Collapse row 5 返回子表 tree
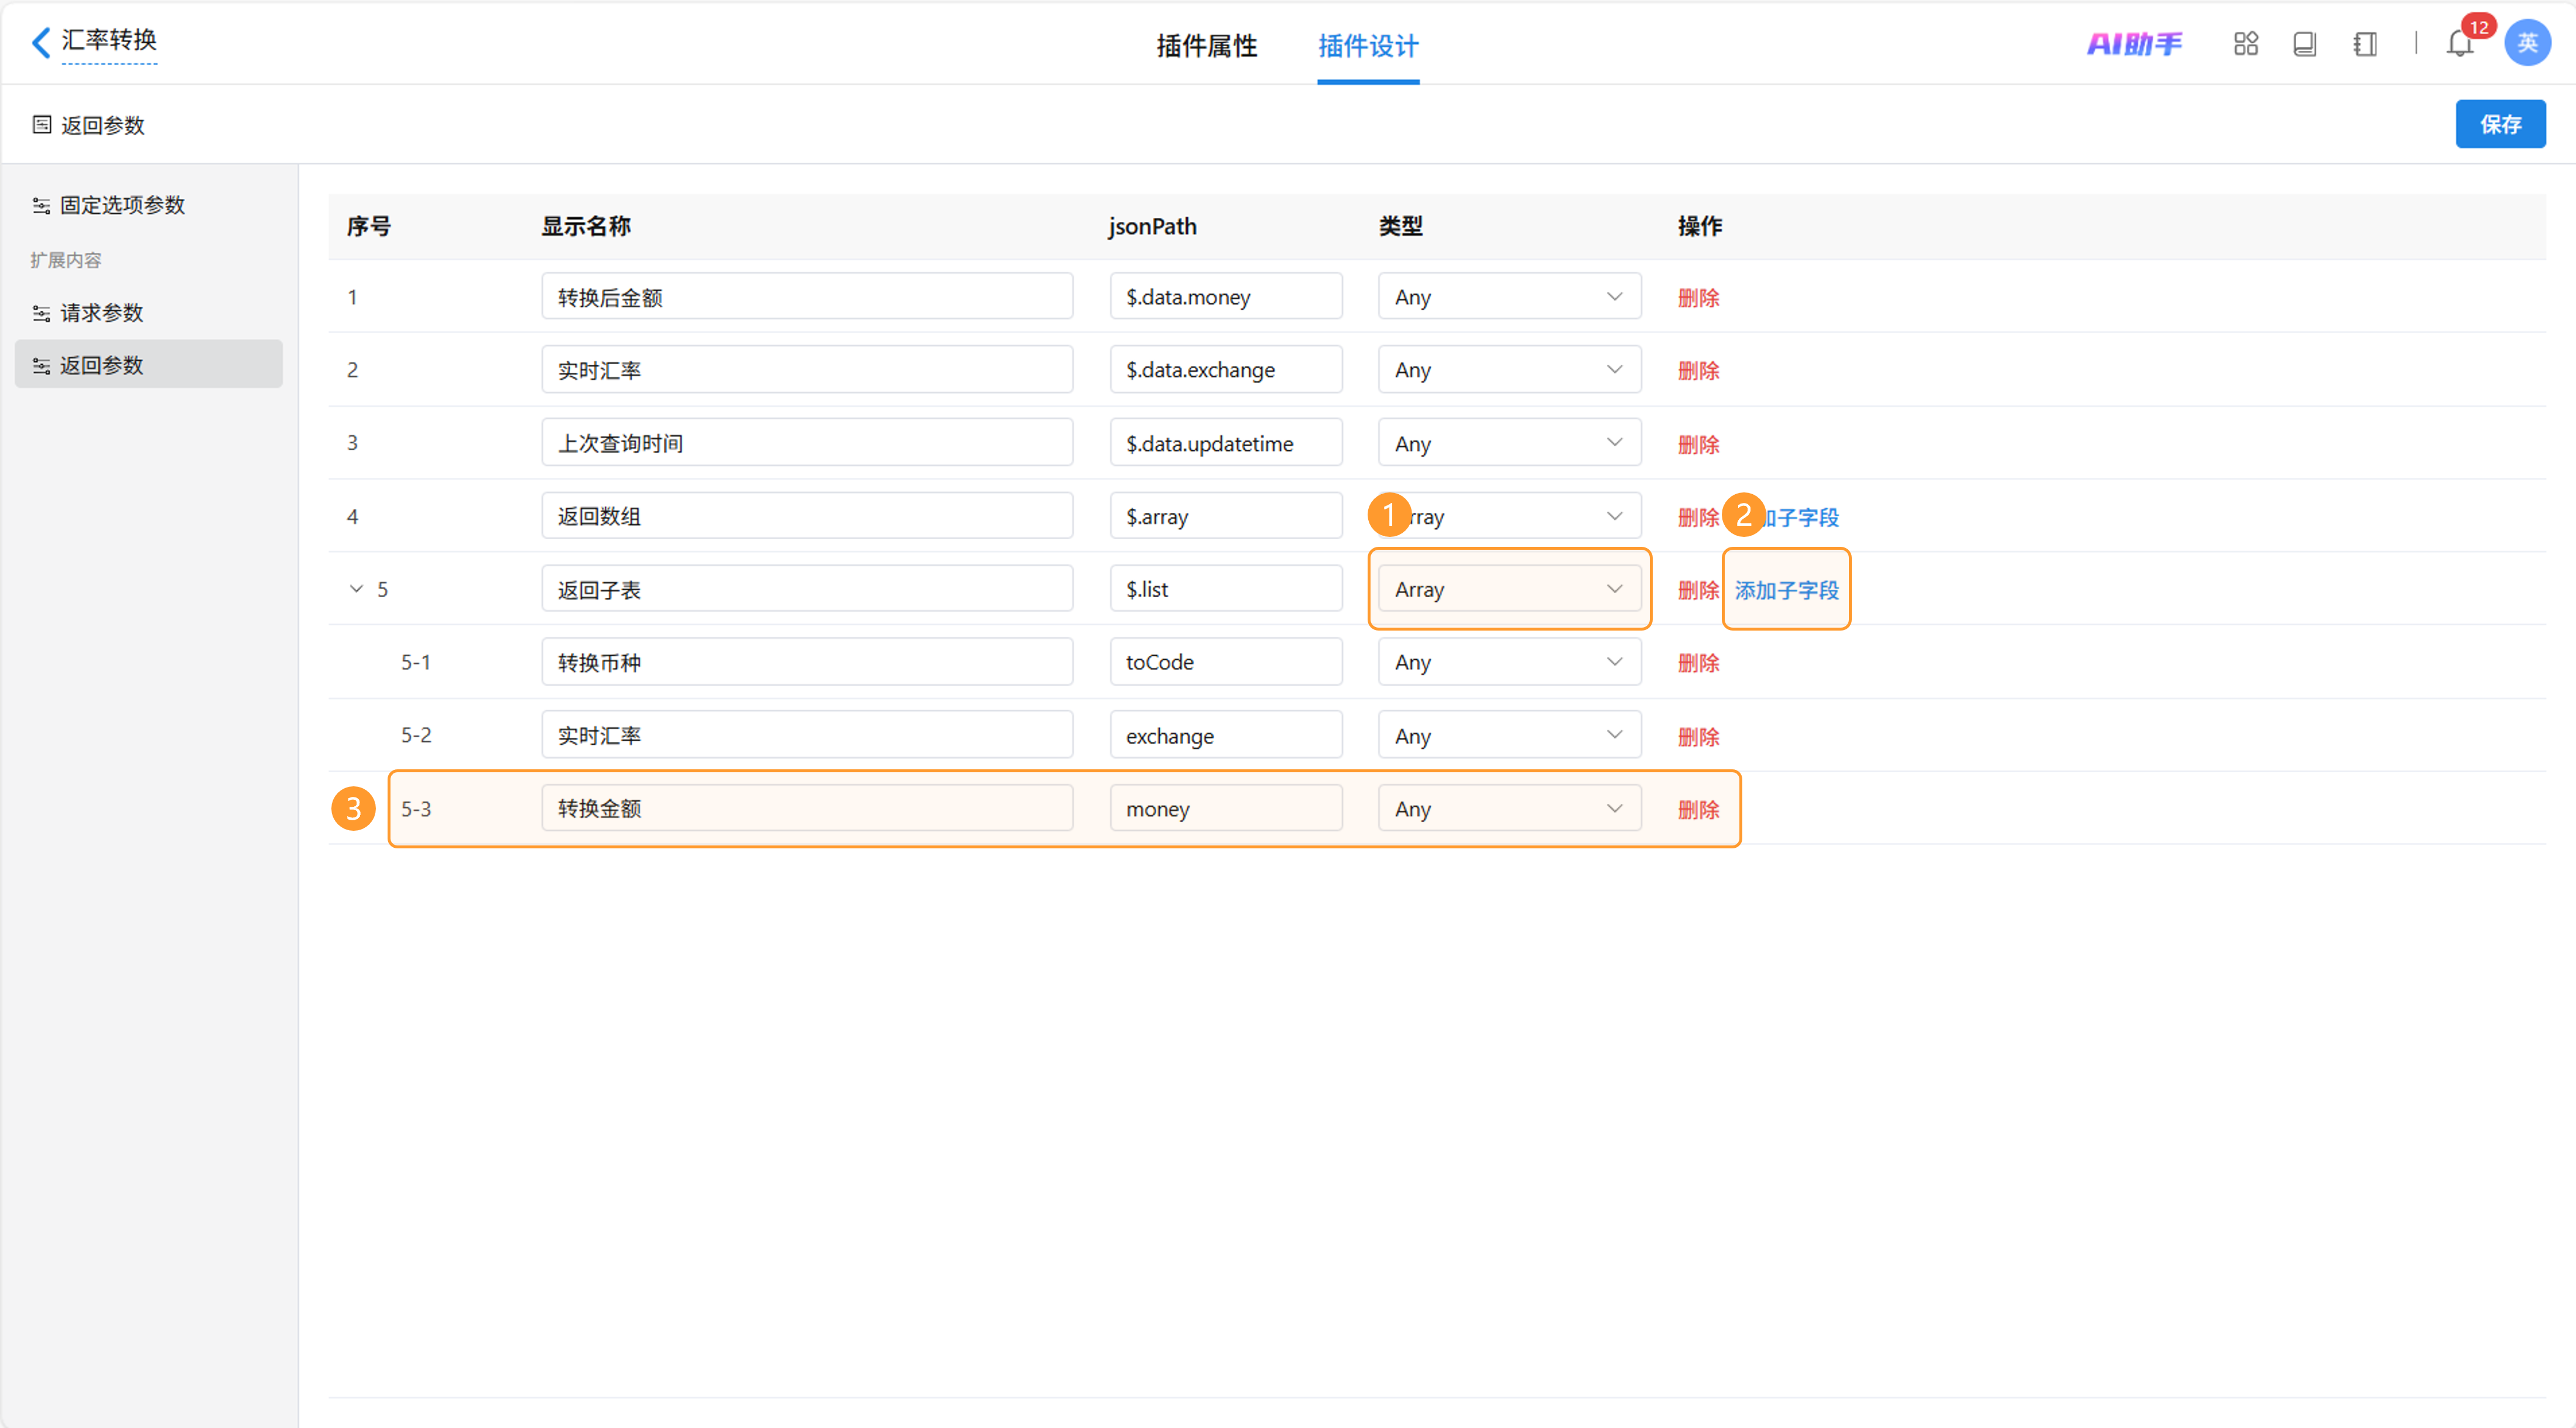The image size is (2576, 1428). point(356,589)
